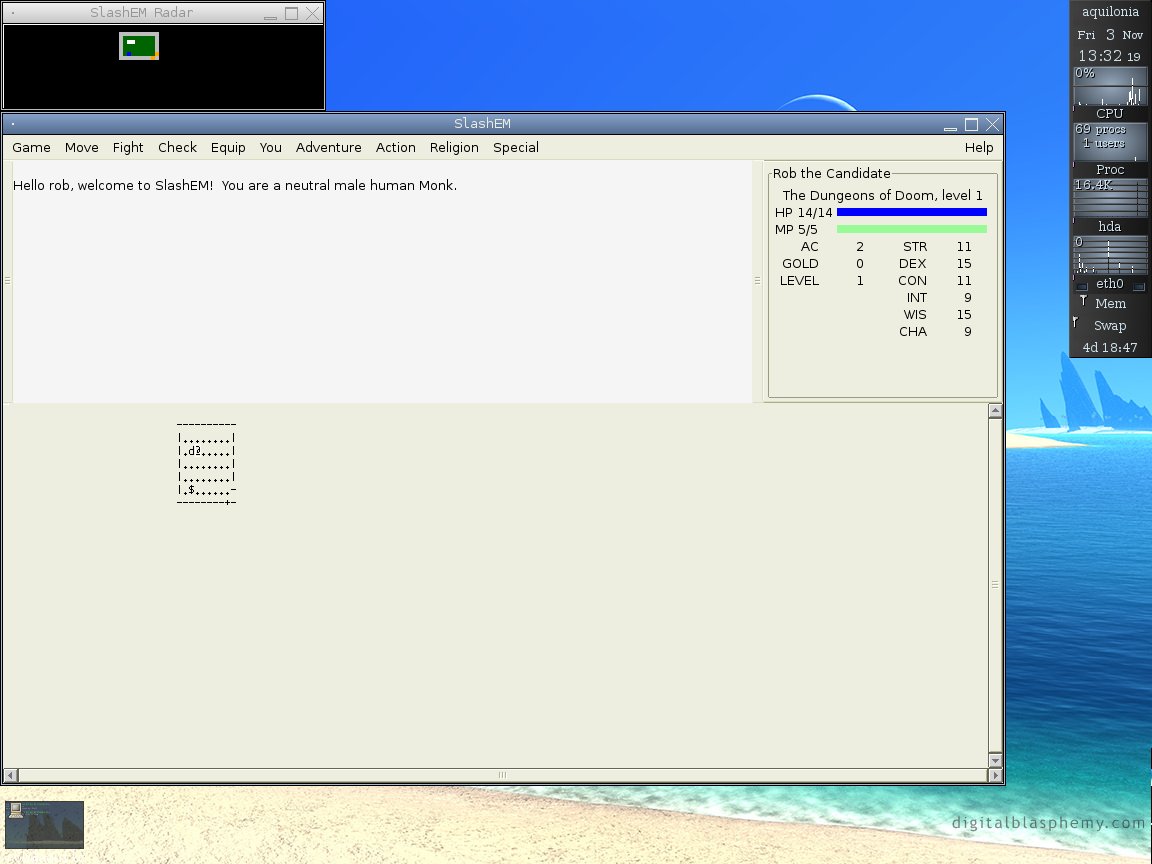Screen dimensions: 1152x864
Task: Expand the Adventure menu
Action: 328,147
